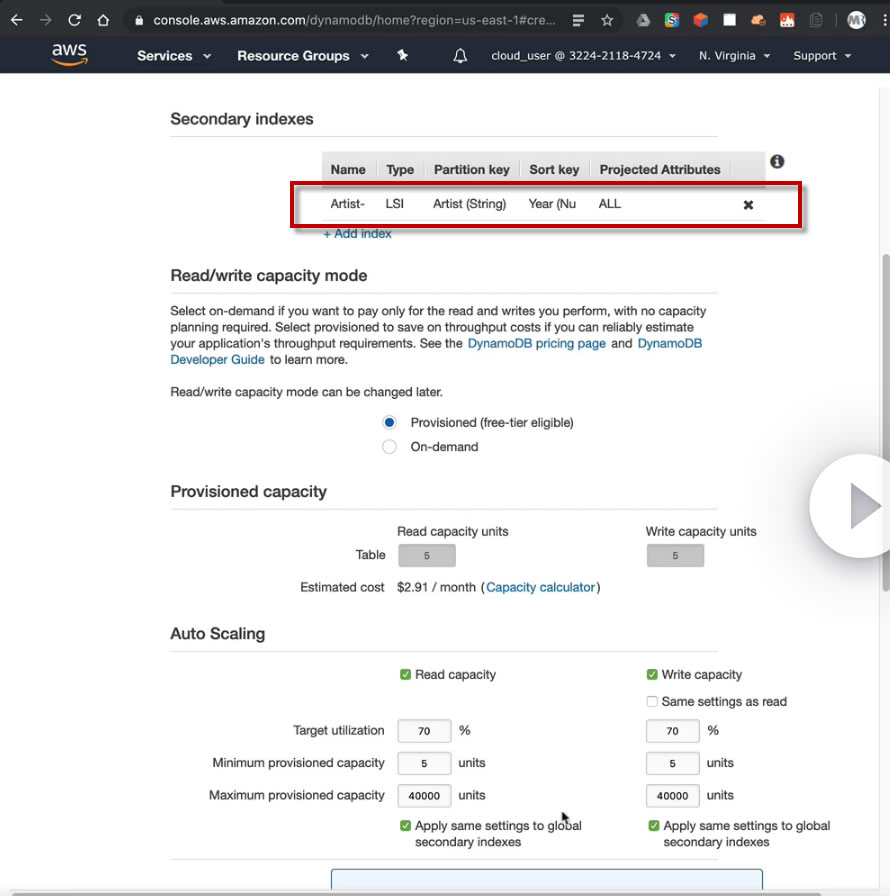Click the site security lock icon
Image resolution: width=890 pixels, height=896 pixels.
pos(139,21)
